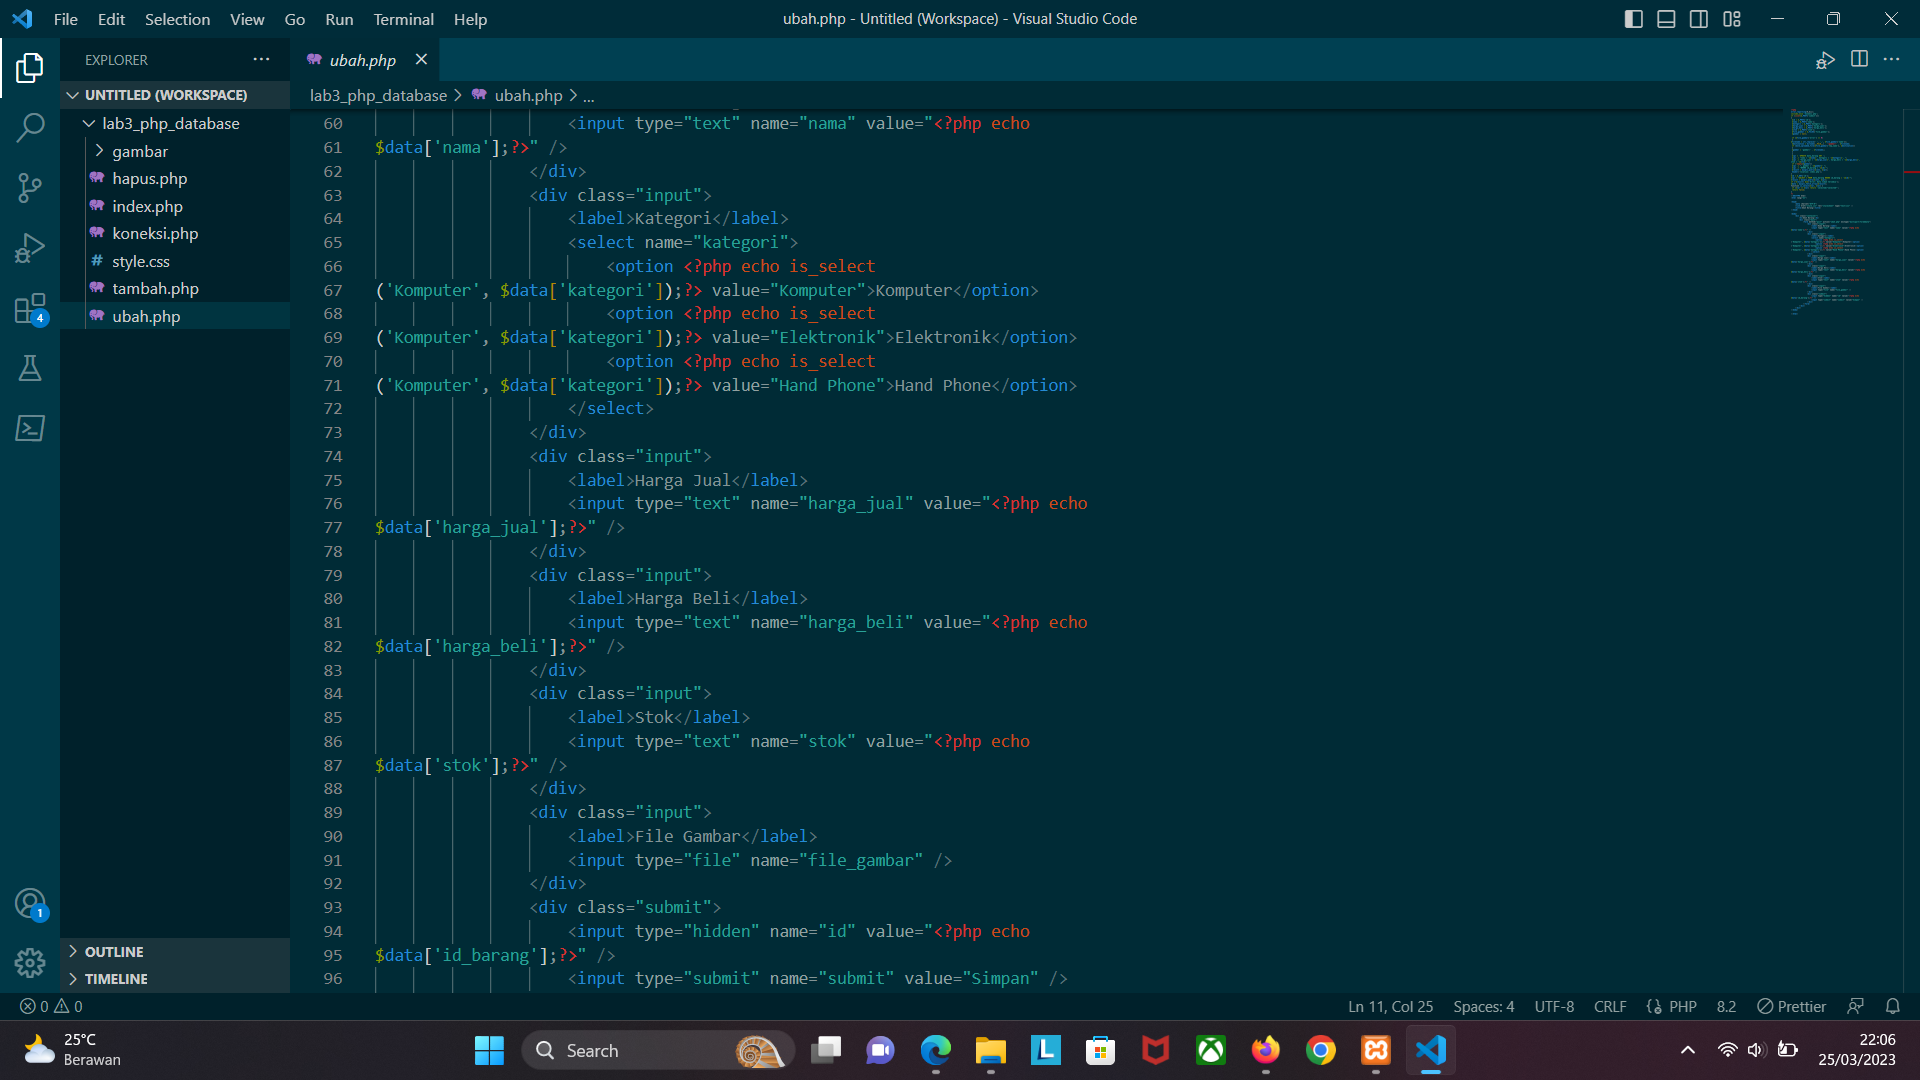The image size is (1920, 1080).
Task: Open the Testing view in the activity bar
Action: coord(30,368)
